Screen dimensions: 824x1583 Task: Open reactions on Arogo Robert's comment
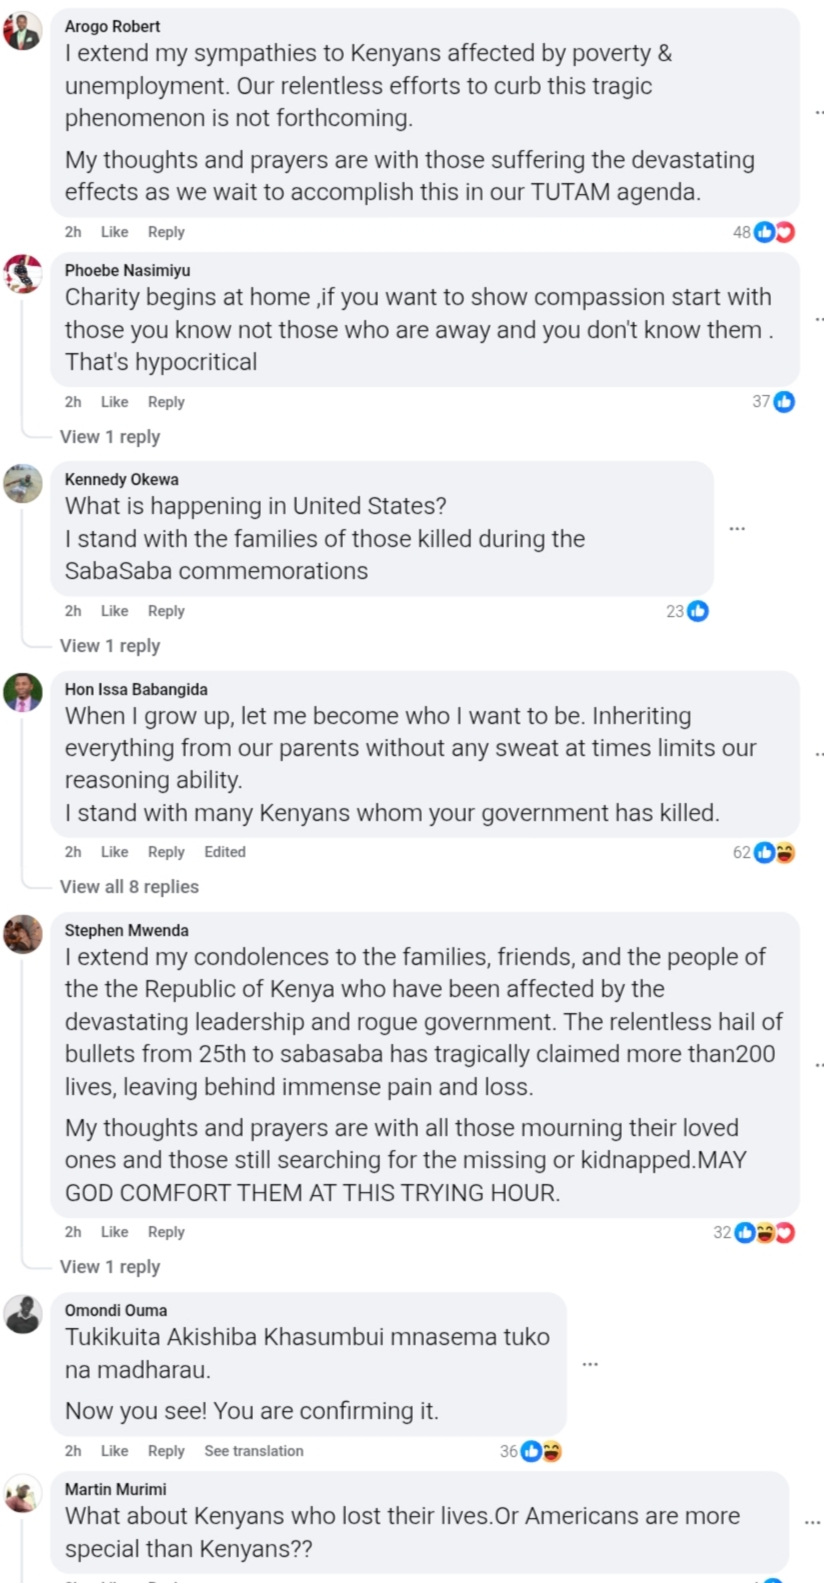(x=764, y=232)
